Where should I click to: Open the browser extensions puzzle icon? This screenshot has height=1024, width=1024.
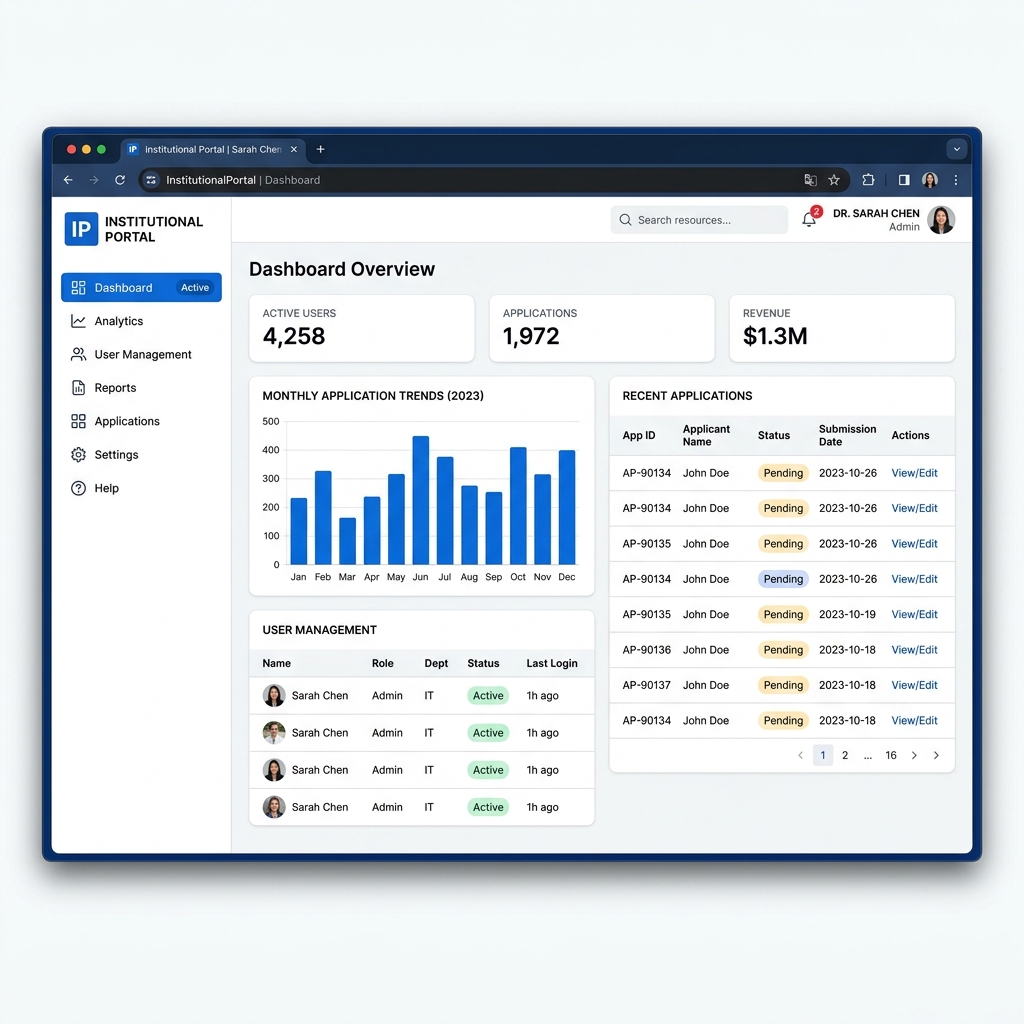[868, 180]
